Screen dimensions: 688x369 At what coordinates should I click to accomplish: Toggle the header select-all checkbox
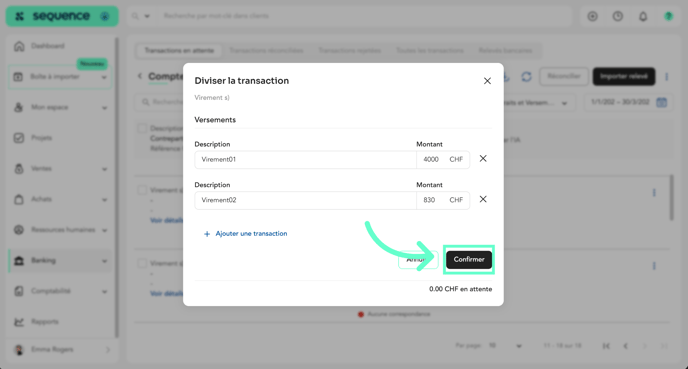tap(142, 129)
